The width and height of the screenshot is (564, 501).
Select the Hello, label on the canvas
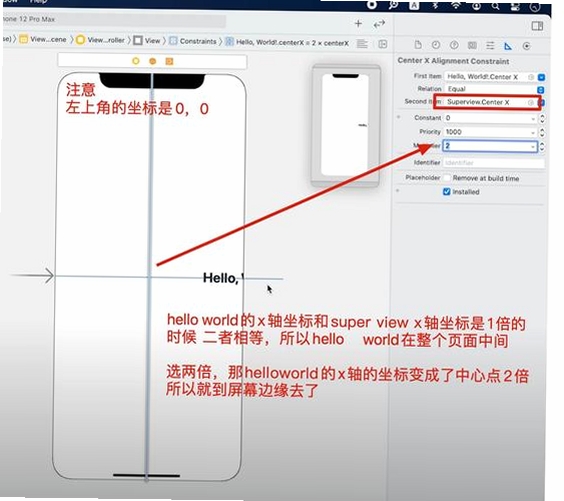pyautogui.click(x=223, y=278)
